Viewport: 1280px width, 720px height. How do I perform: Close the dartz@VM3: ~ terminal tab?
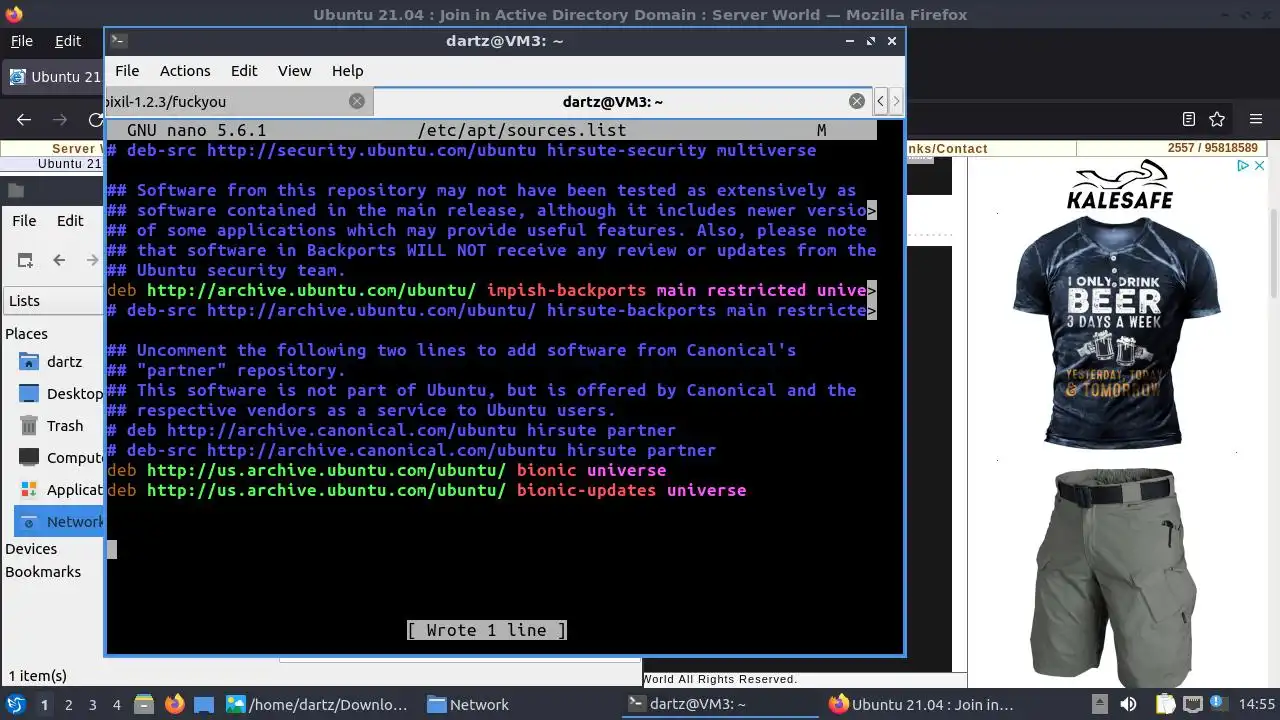pos(857,101)
